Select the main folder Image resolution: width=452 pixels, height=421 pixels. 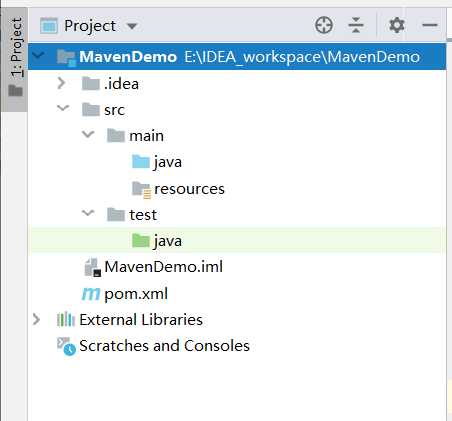tap(237, 136)
